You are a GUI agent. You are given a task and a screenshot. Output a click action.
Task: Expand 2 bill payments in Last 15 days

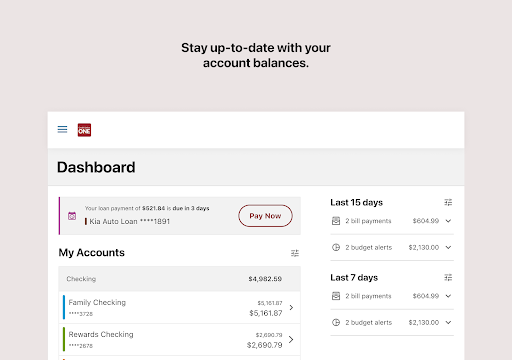(x=448, y=221)
